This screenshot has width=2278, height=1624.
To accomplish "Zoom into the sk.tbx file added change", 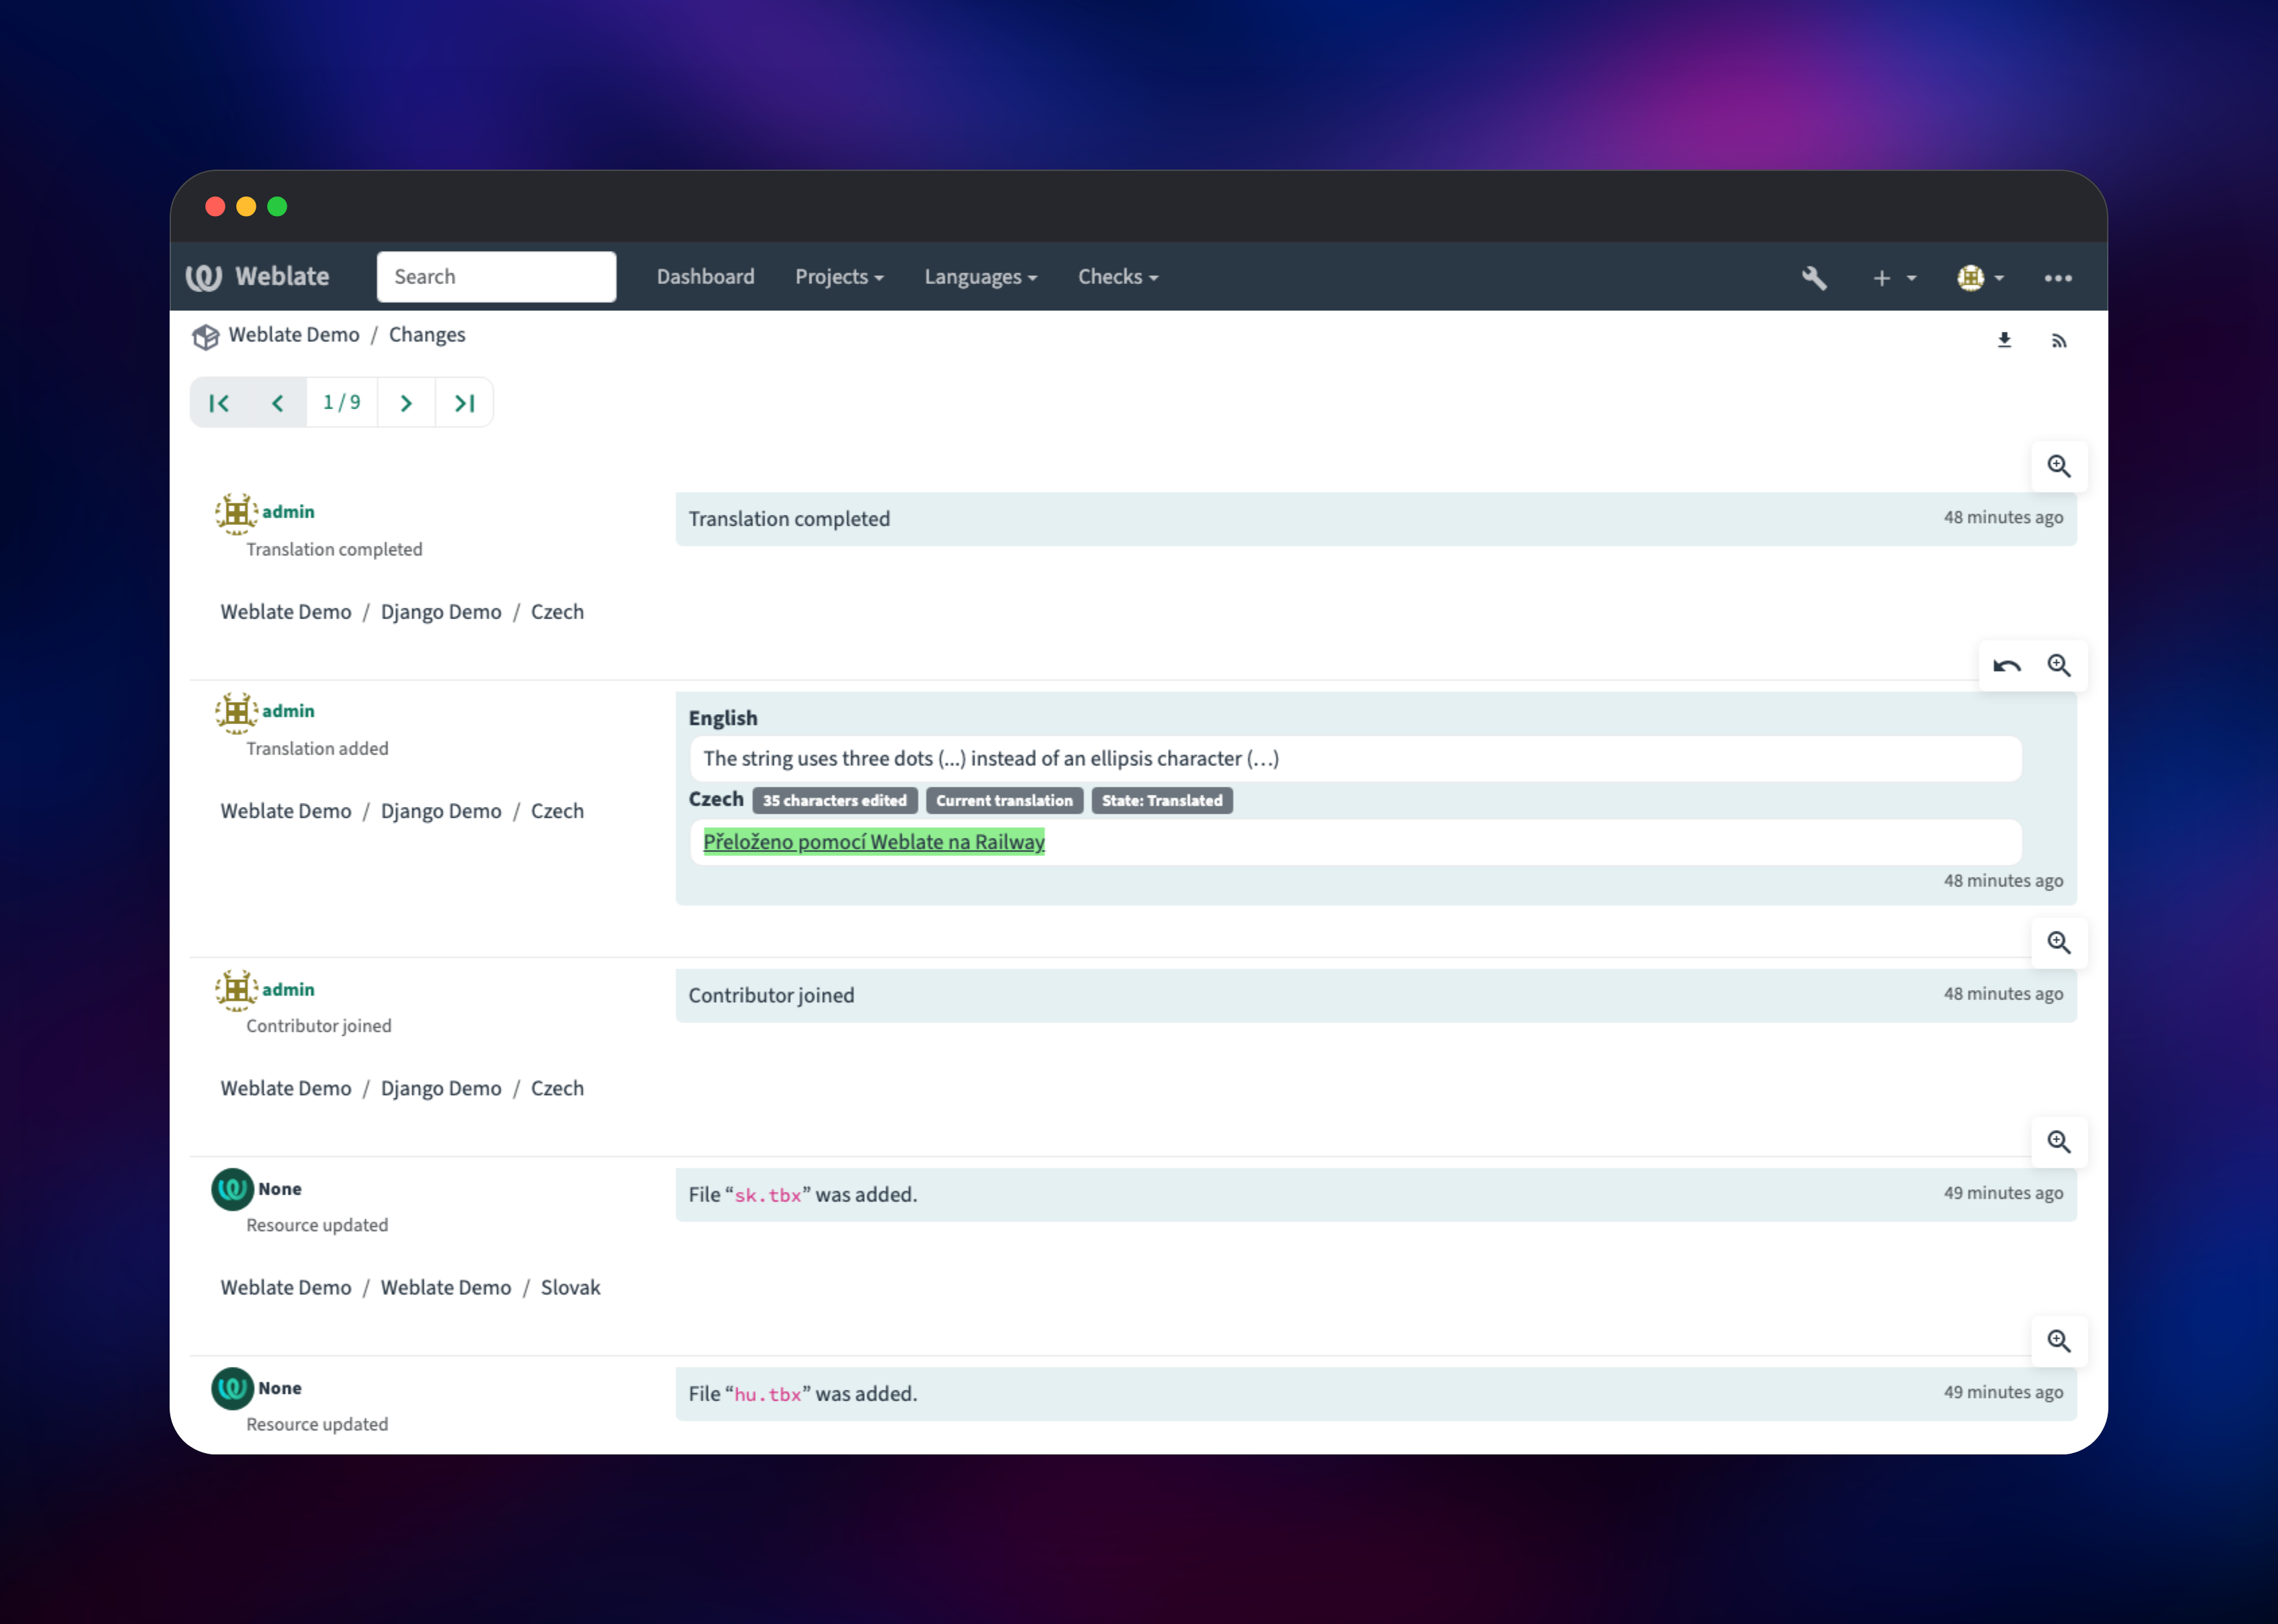I will click(x=2058, y=1142).
